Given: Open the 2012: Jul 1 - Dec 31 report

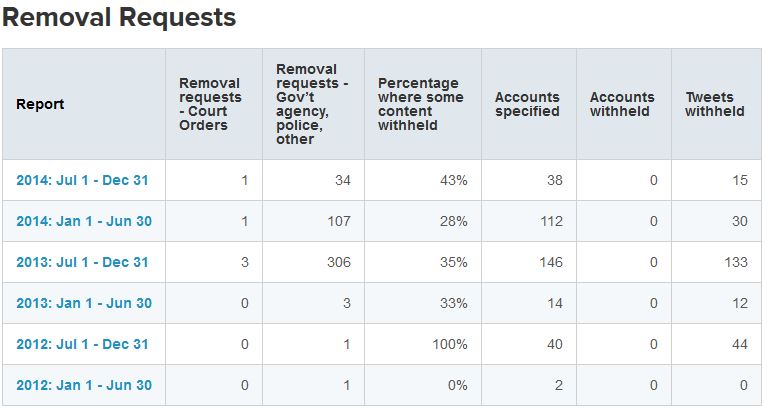Looking at the screenshot, I should tap(82, 344).
